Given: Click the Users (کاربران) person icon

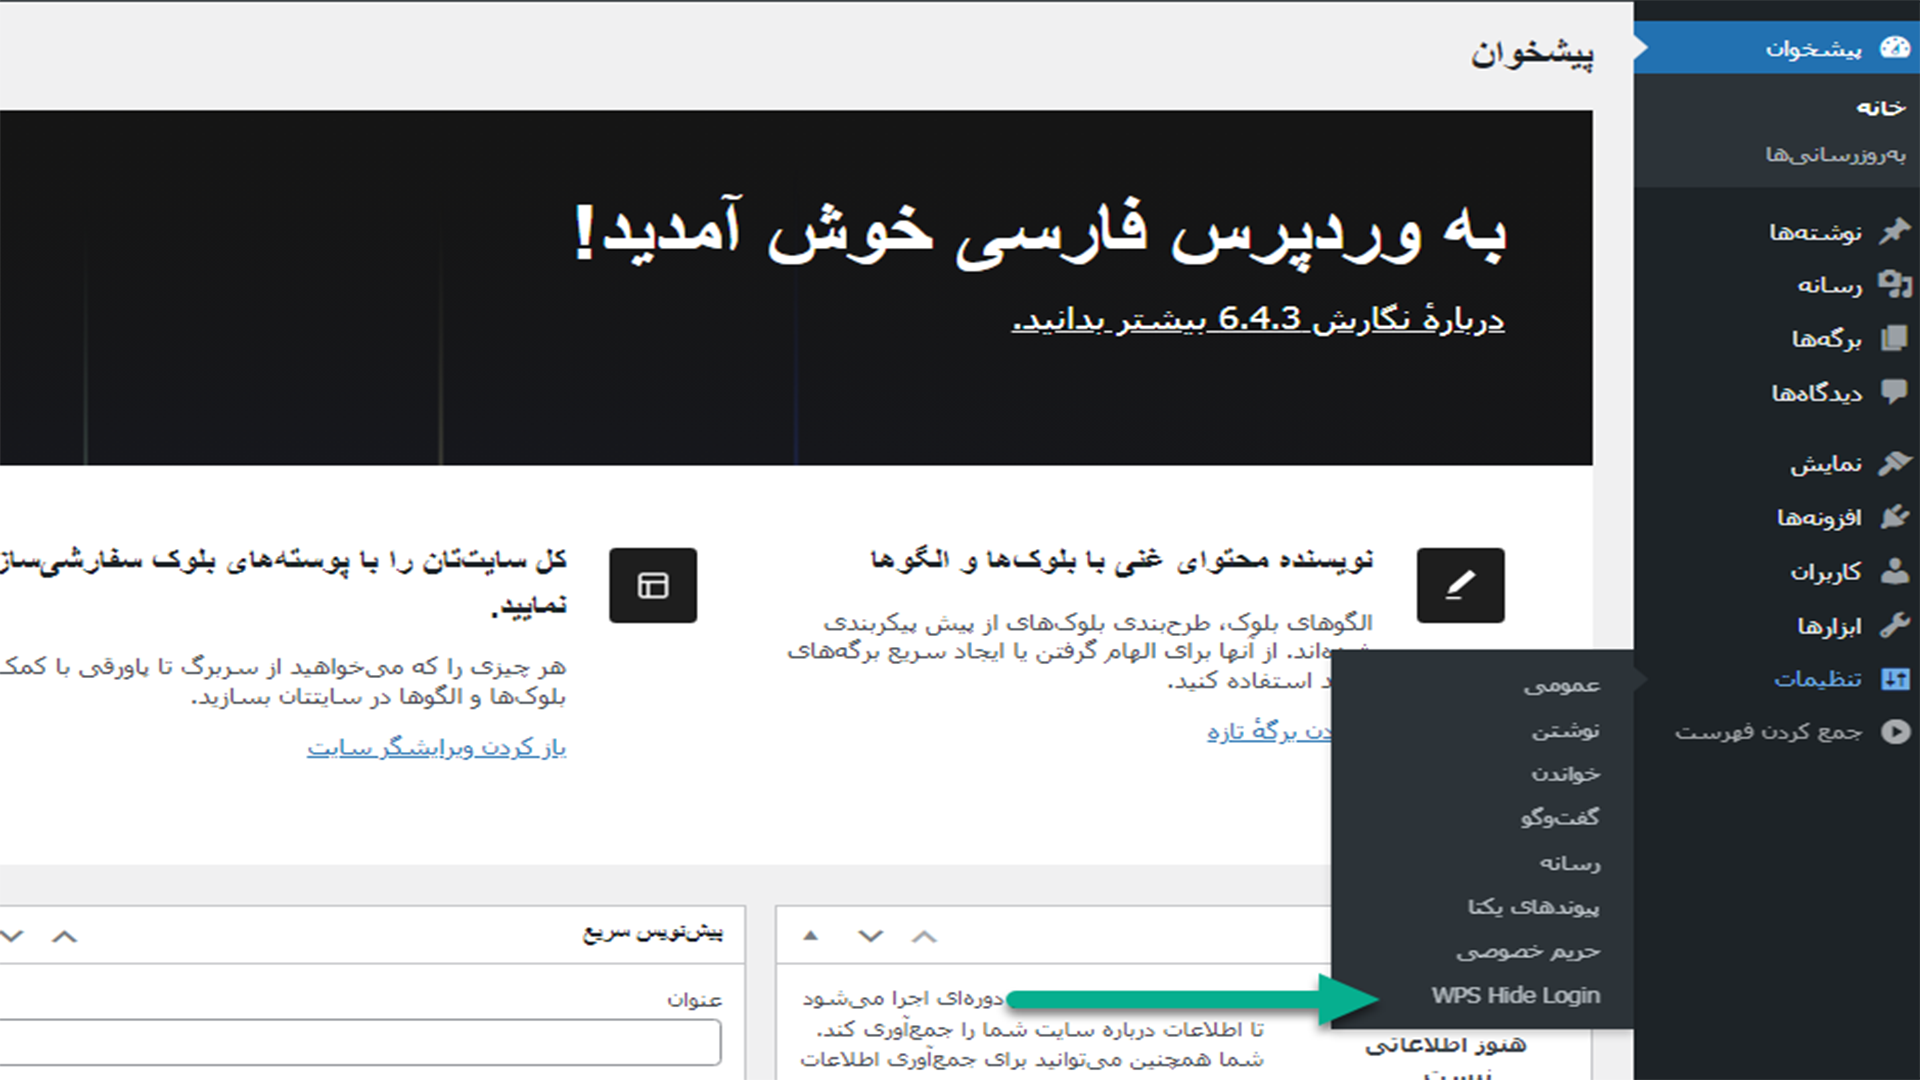Looking at the screenshot, I should pyautogui.click(x=1894, y=570).
